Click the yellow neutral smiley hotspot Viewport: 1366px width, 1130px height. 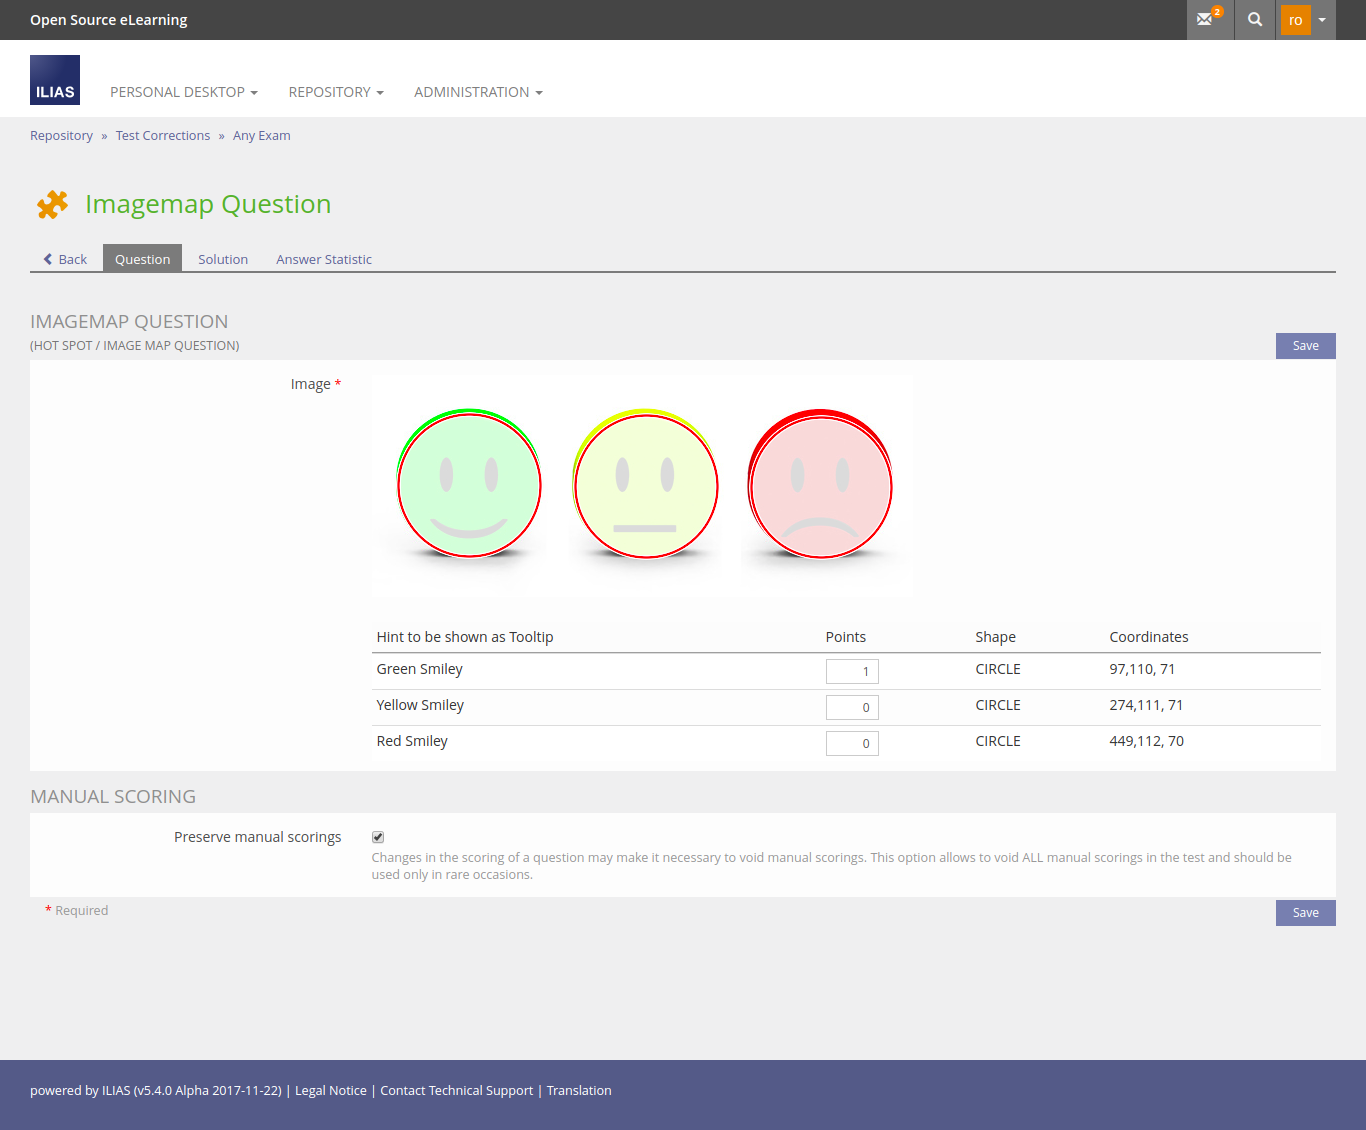coord(645,485)
